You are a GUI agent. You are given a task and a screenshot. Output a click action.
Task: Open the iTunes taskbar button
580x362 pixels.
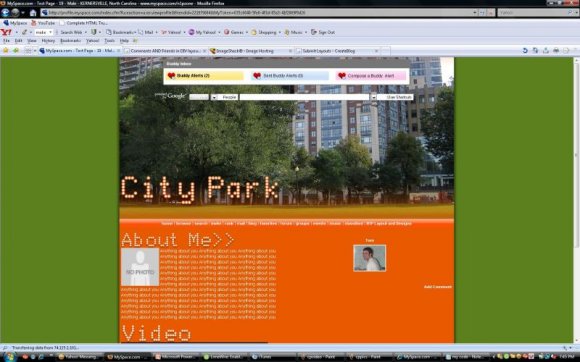click(x=272, y=357)
